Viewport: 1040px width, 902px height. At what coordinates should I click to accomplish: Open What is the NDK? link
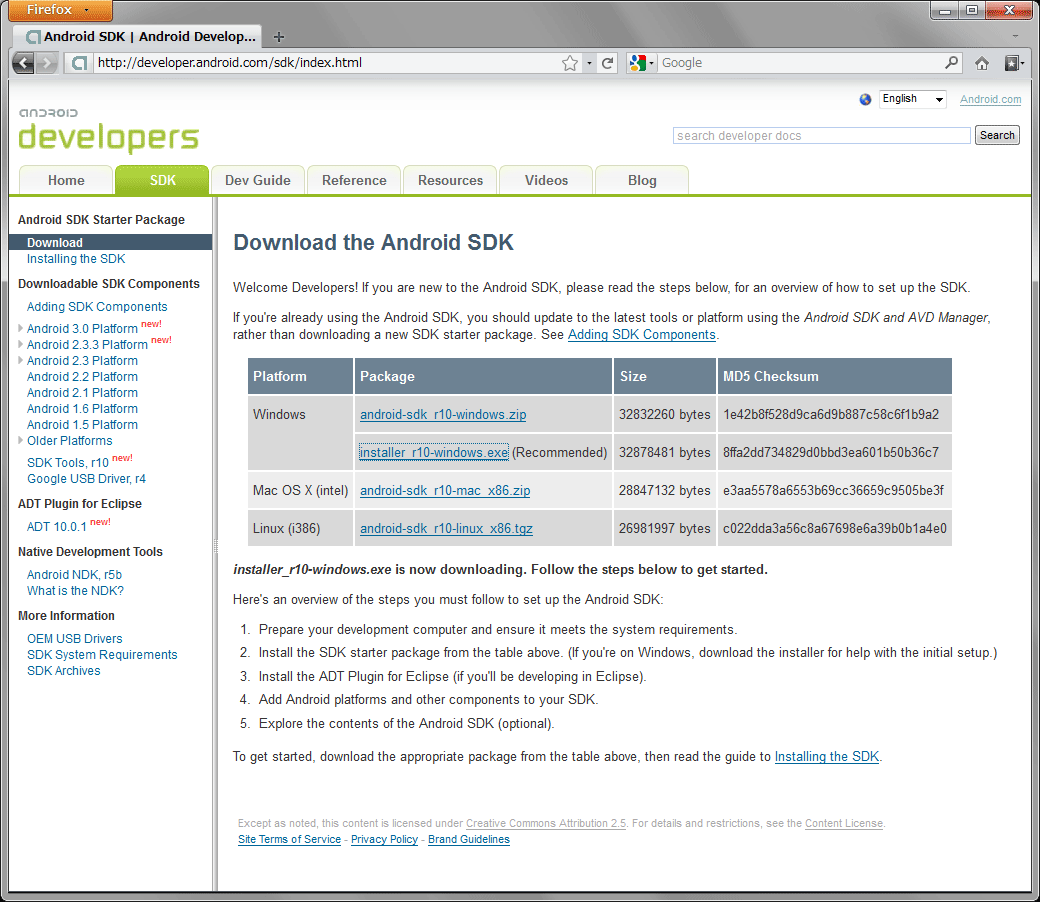point(75,590)
